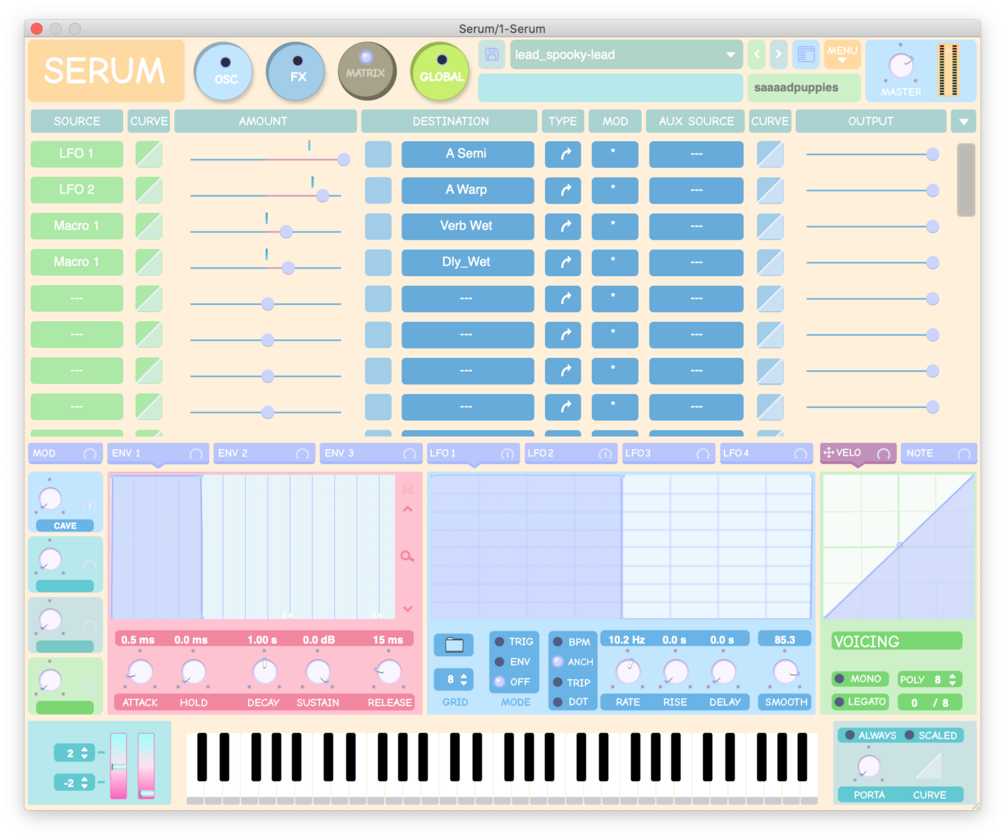Click the LFO 2 source button
The image size is (1005, 839).
pos(76,190)
